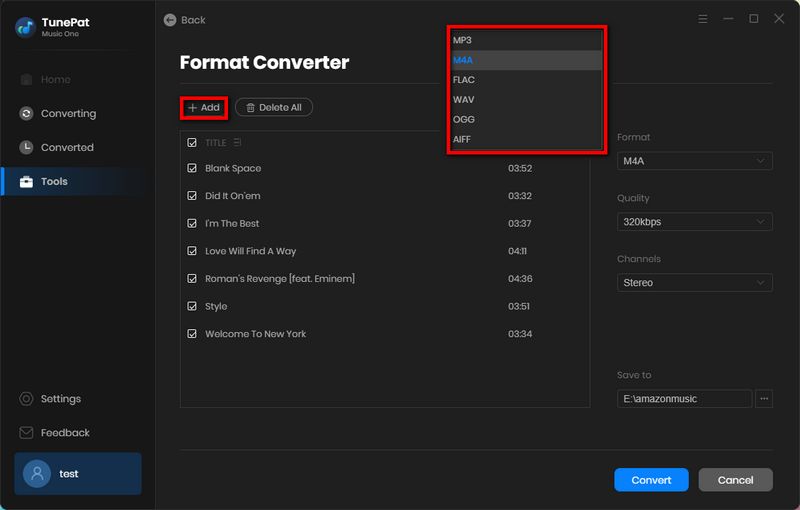Select MP3 from the format list
Viewport: 800px width, 510px height.
[527, 40]
